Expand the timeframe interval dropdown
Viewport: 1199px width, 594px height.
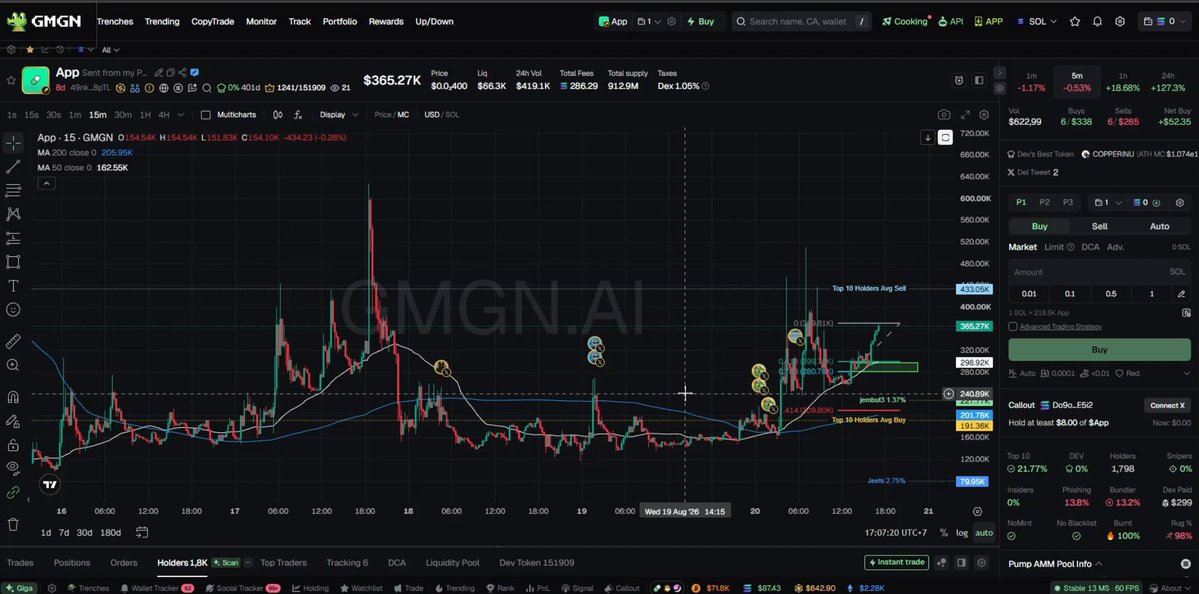[181, 115]
